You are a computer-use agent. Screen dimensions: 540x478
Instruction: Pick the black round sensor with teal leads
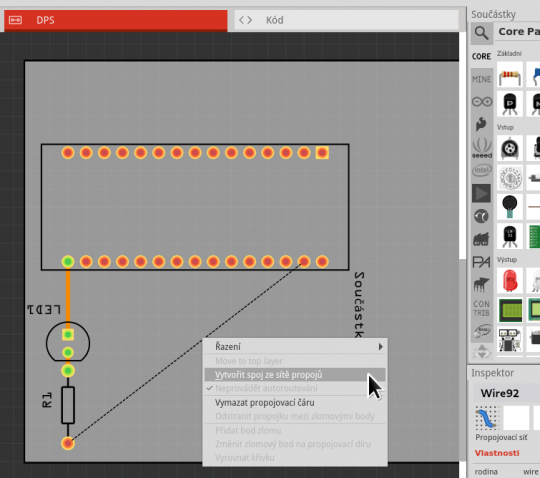click(x=510, y=207)
